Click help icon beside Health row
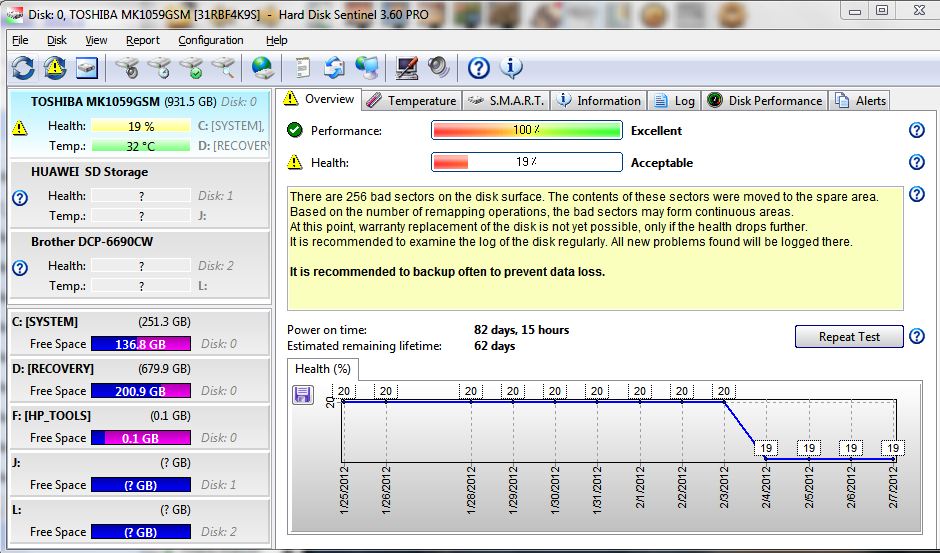This screenshot has height=553, width=940. tap(917, 162)
